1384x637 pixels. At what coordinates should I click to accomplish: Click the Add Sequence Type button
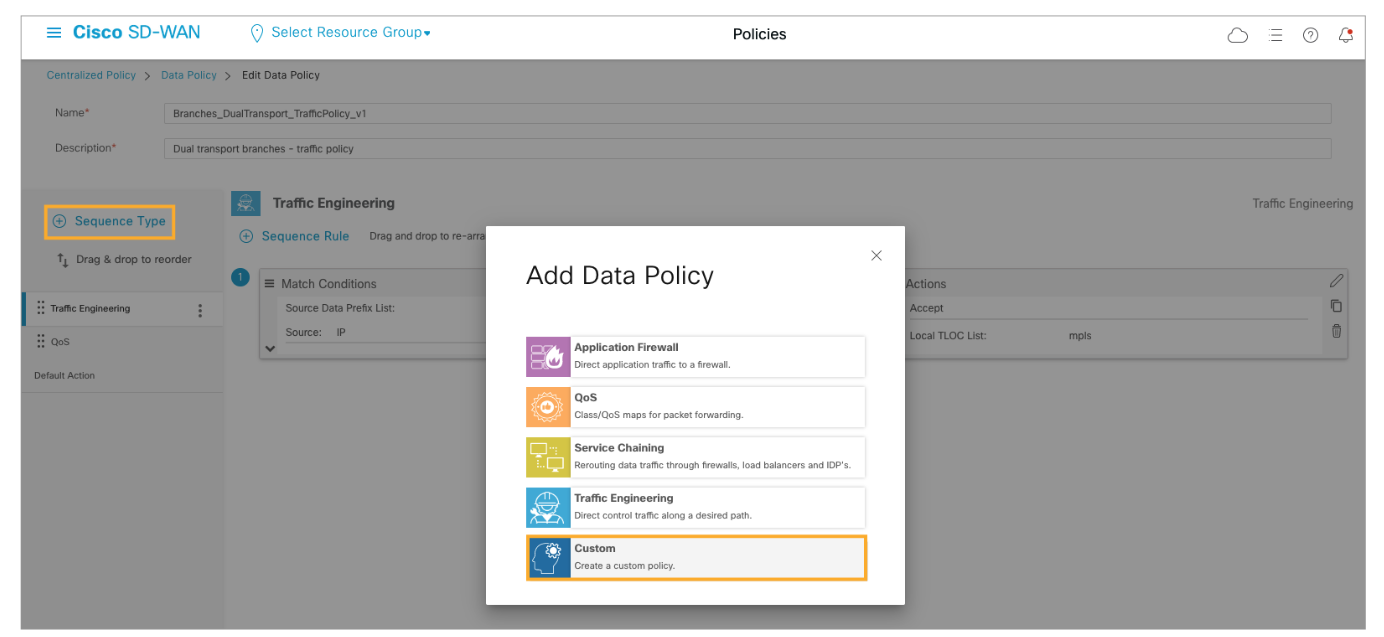click(x=110, y=222)
